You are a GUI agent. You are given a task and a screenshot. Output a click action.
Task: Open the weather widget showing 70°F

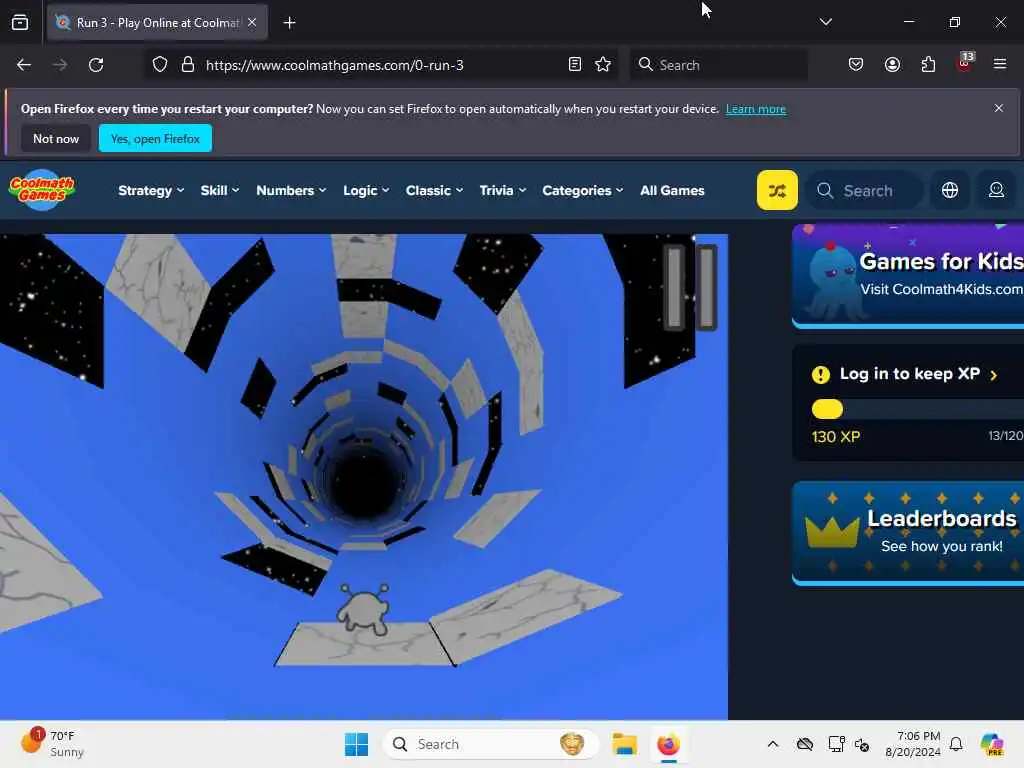(52, 744)
